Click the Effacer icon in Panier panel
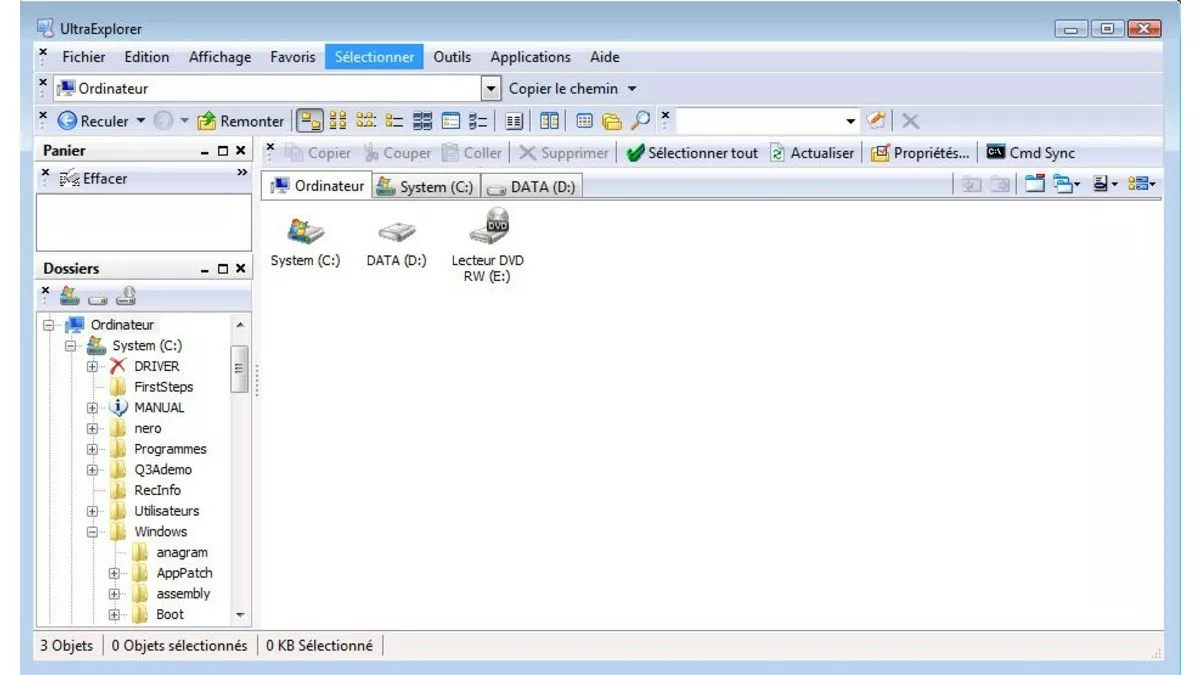 click(x=71, y=178)
